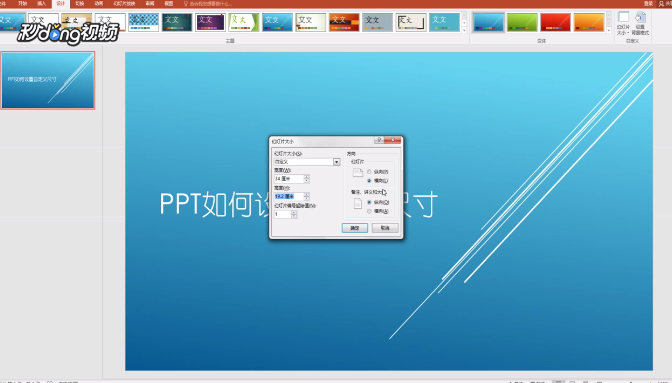672x383 pixels.
Task: Open the Slide Show ribbon tab
Action: [x=124, y=3]
